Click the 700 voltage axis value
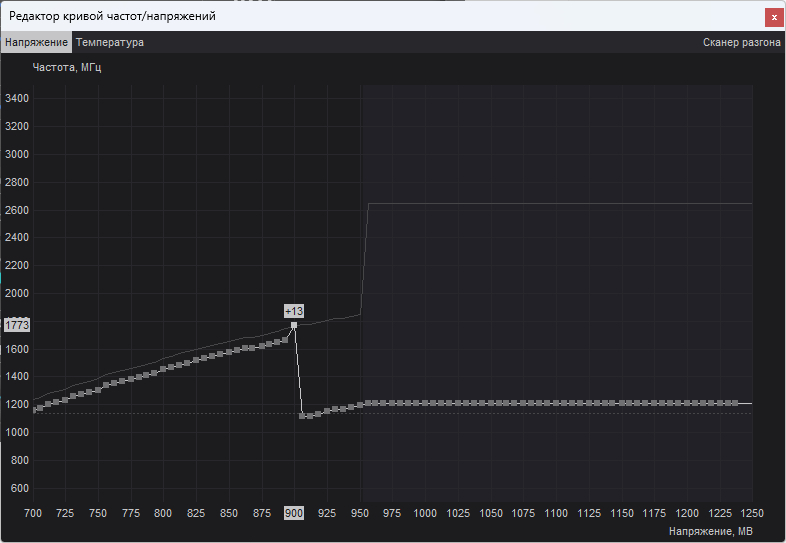 pyautogui.click(x=33, y=513)
